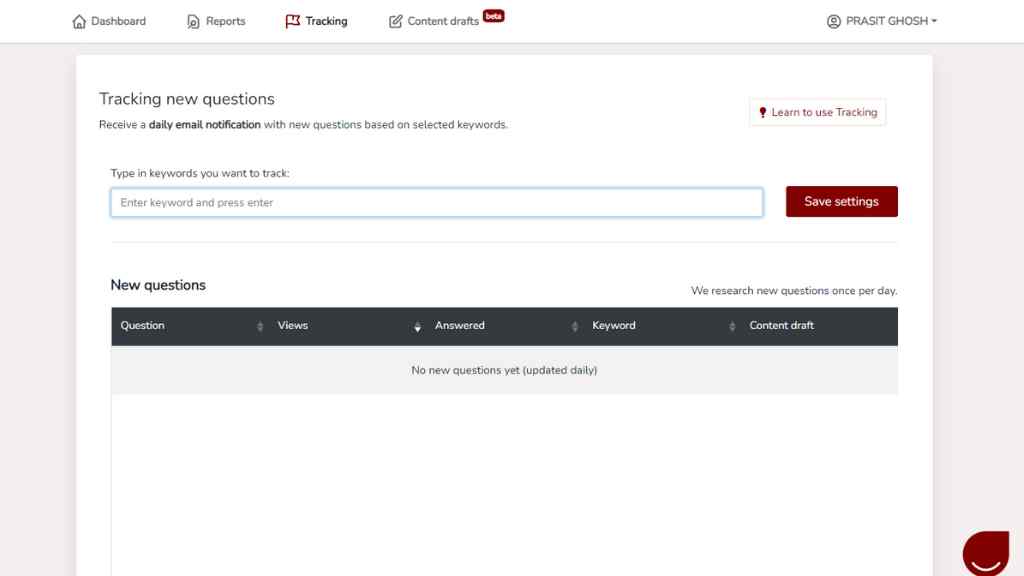Sort table by Question column arrows
Viewport: 1024px width, 576px height.
[260, 326]
